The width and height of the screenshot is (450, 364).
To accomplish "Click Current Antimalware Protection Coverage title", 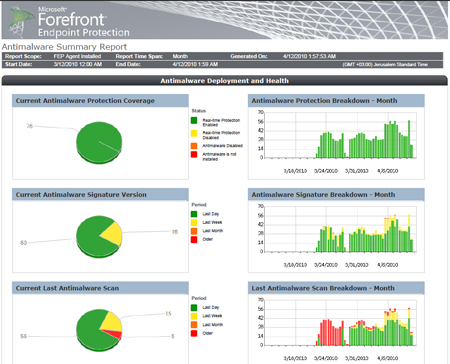I will [x=85, y=101].
